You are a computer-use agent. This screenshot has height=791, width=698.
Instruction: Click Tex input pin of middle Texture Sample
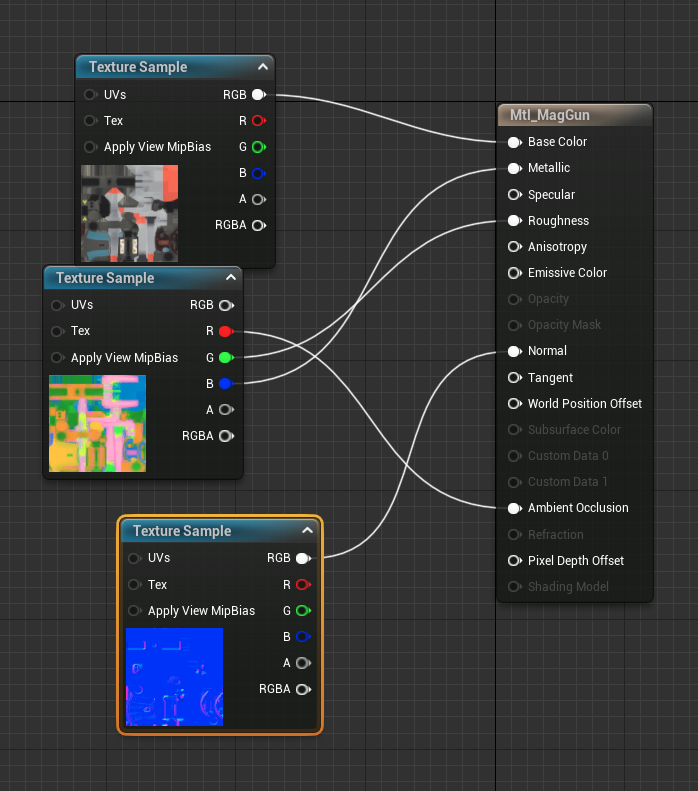point(57,331)
